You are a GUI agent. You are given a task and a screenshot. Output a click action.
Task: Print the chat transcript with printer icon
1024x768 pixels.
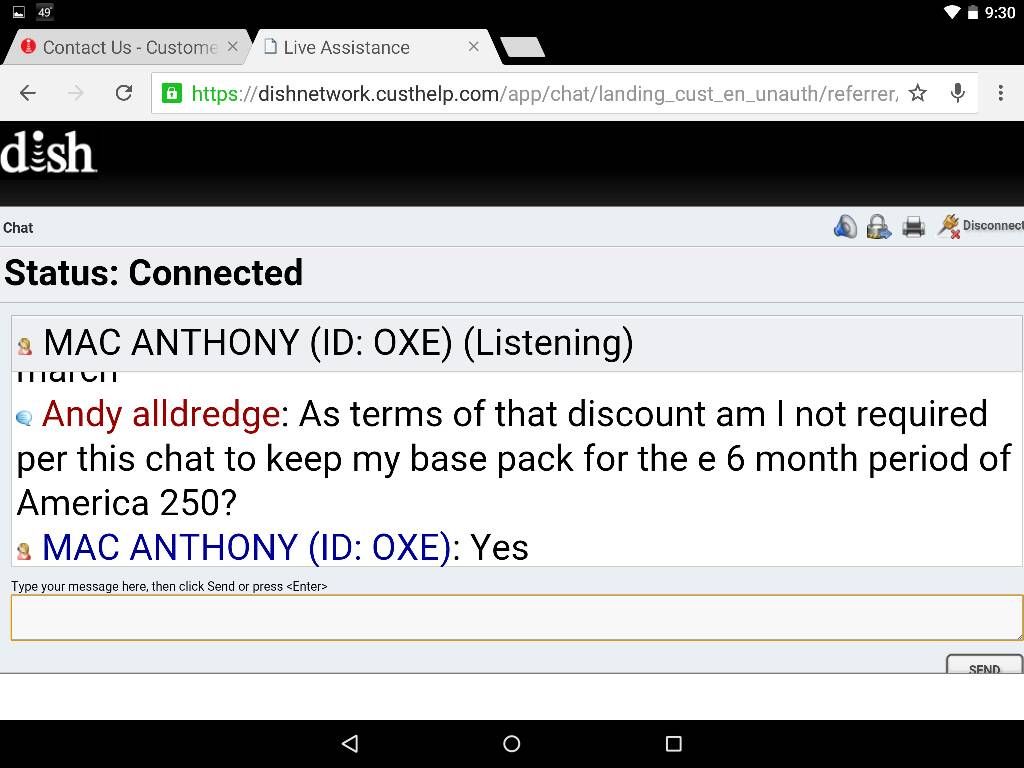[x=913, y=227]
